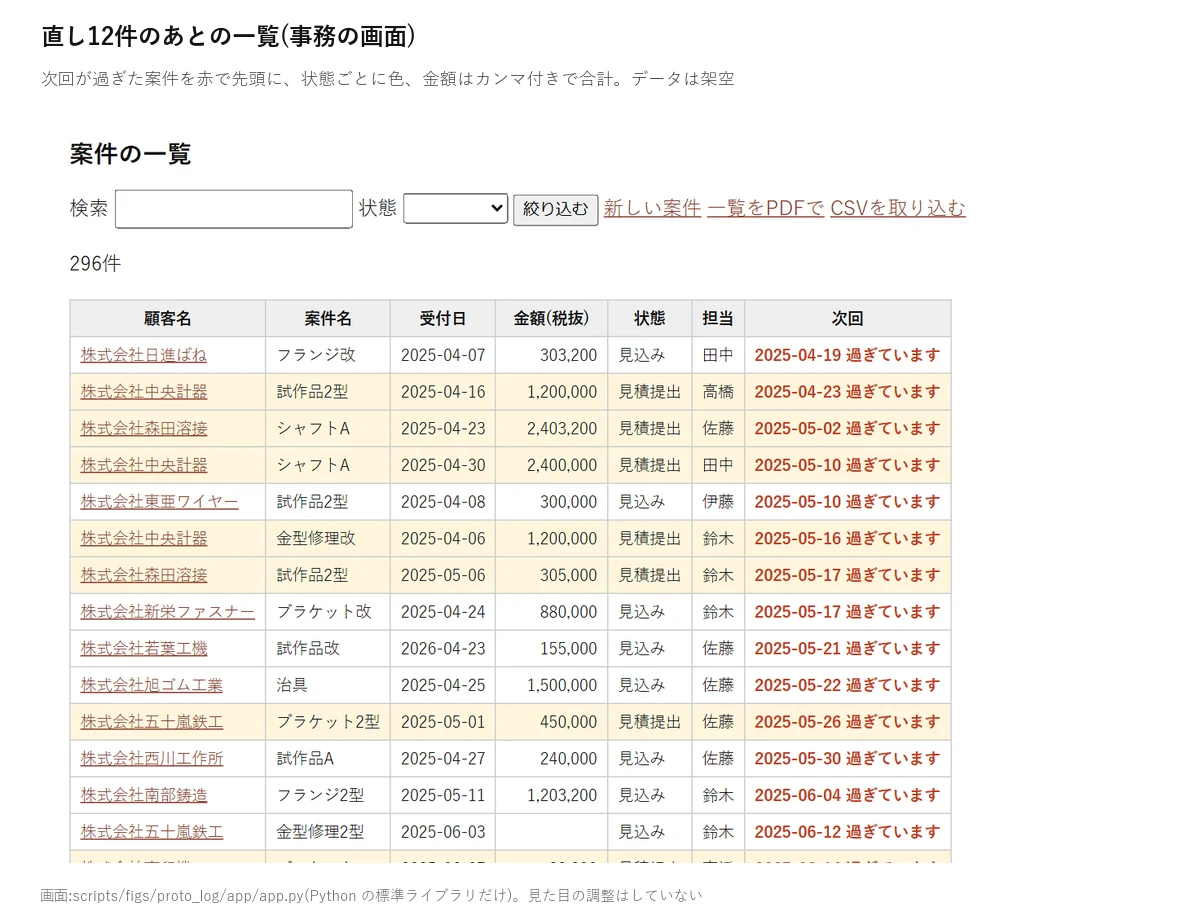Open 株式会社中央計器 link in 金型修理改 row
This screenshot has height=923, width=1180.
[144, 538]
